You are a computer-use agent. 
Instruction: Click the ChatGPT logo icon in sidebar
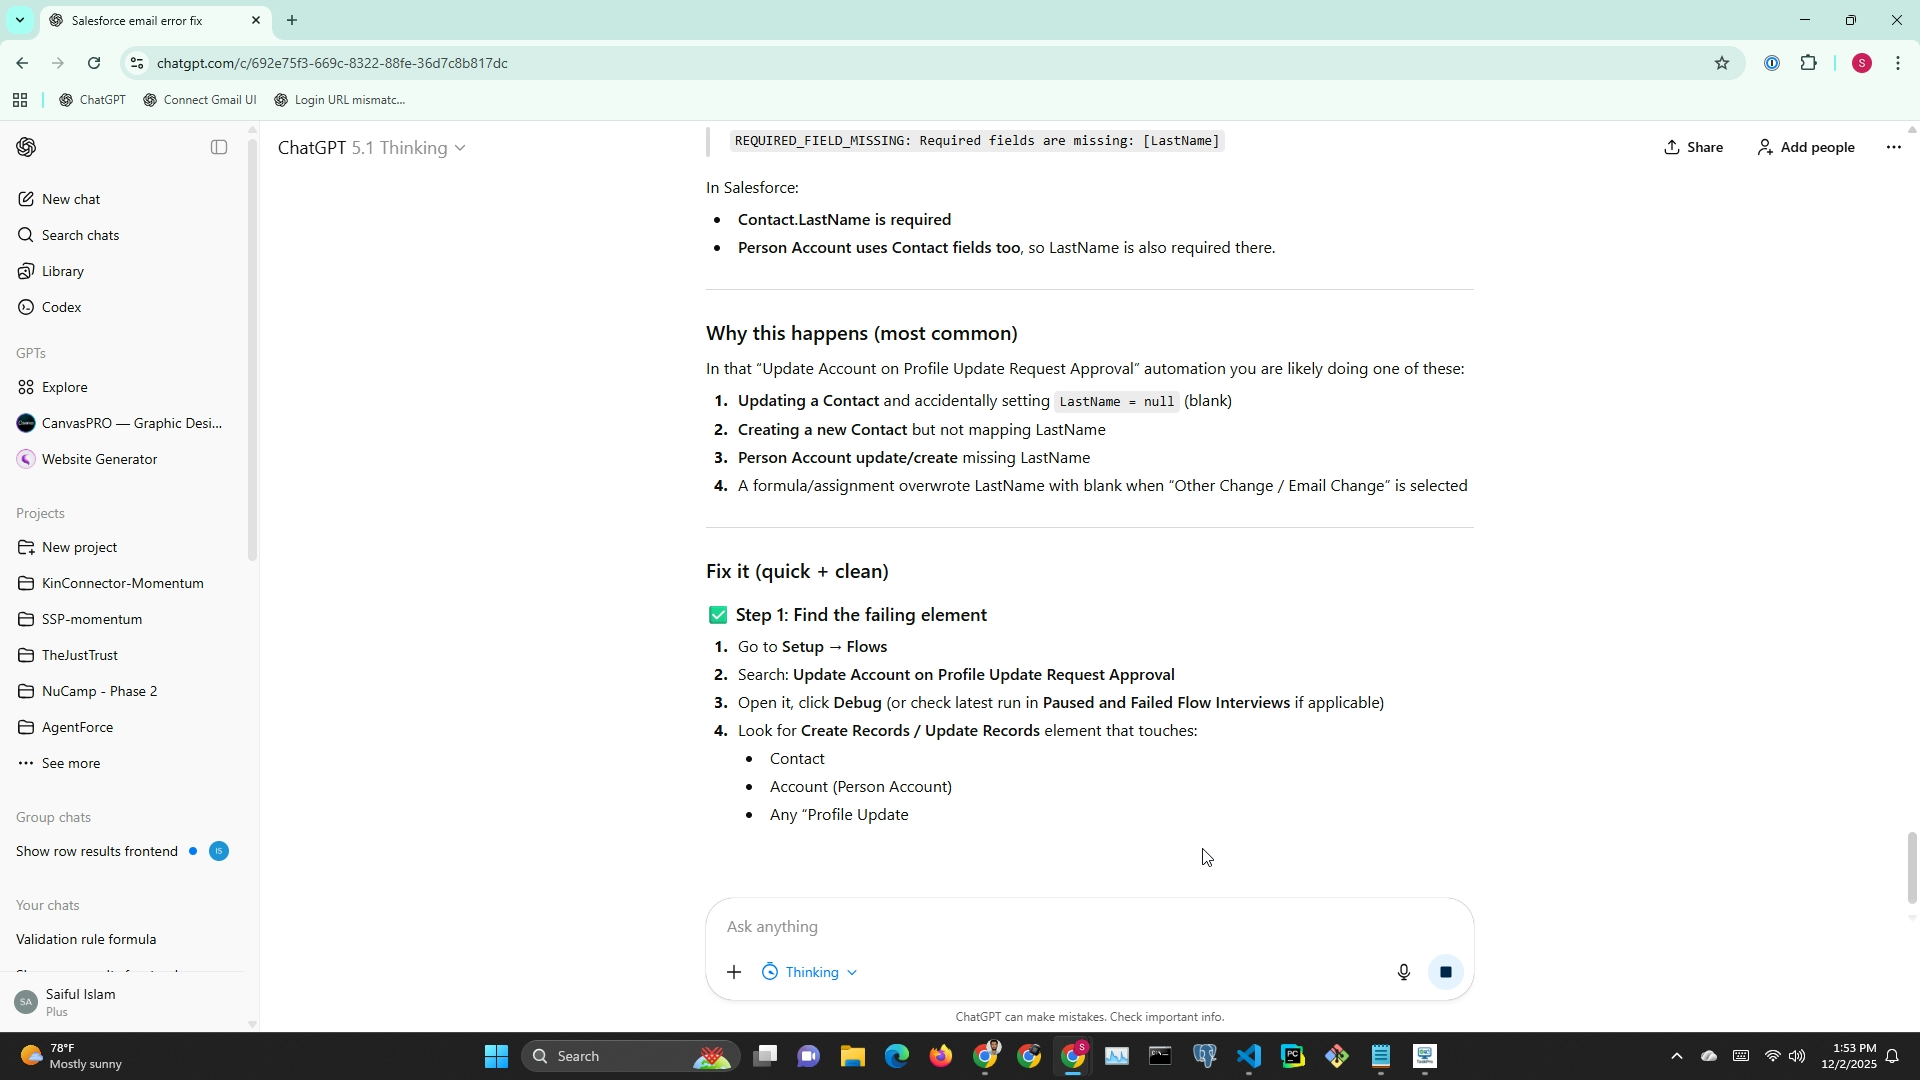(x=27, y=147)
